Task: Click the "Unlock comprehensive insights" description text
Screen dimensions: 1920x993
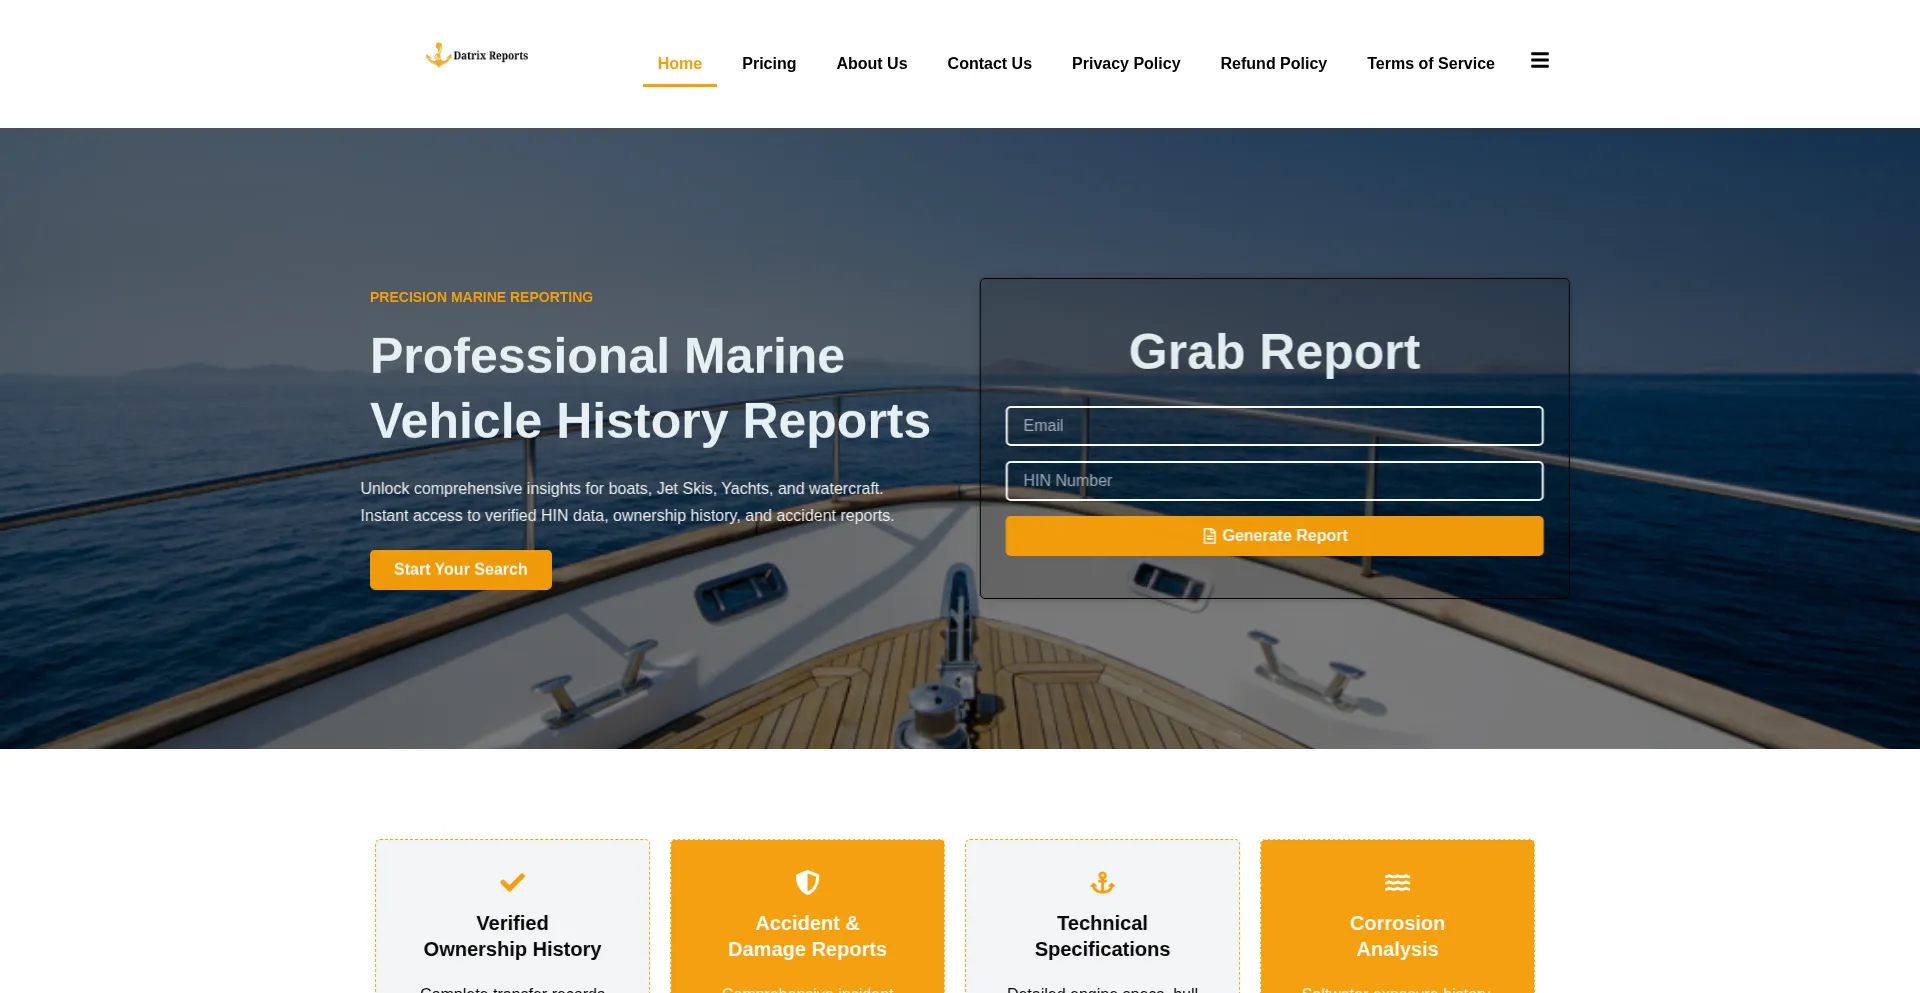Action: click(x=627, y=502)
